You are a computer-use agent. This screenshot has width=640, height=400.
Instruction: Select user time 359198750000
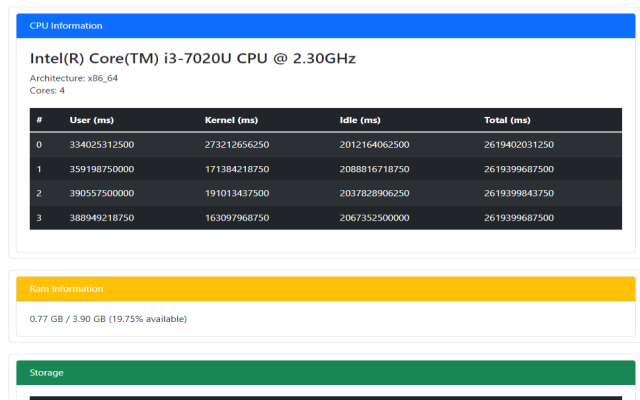[102, 169]
